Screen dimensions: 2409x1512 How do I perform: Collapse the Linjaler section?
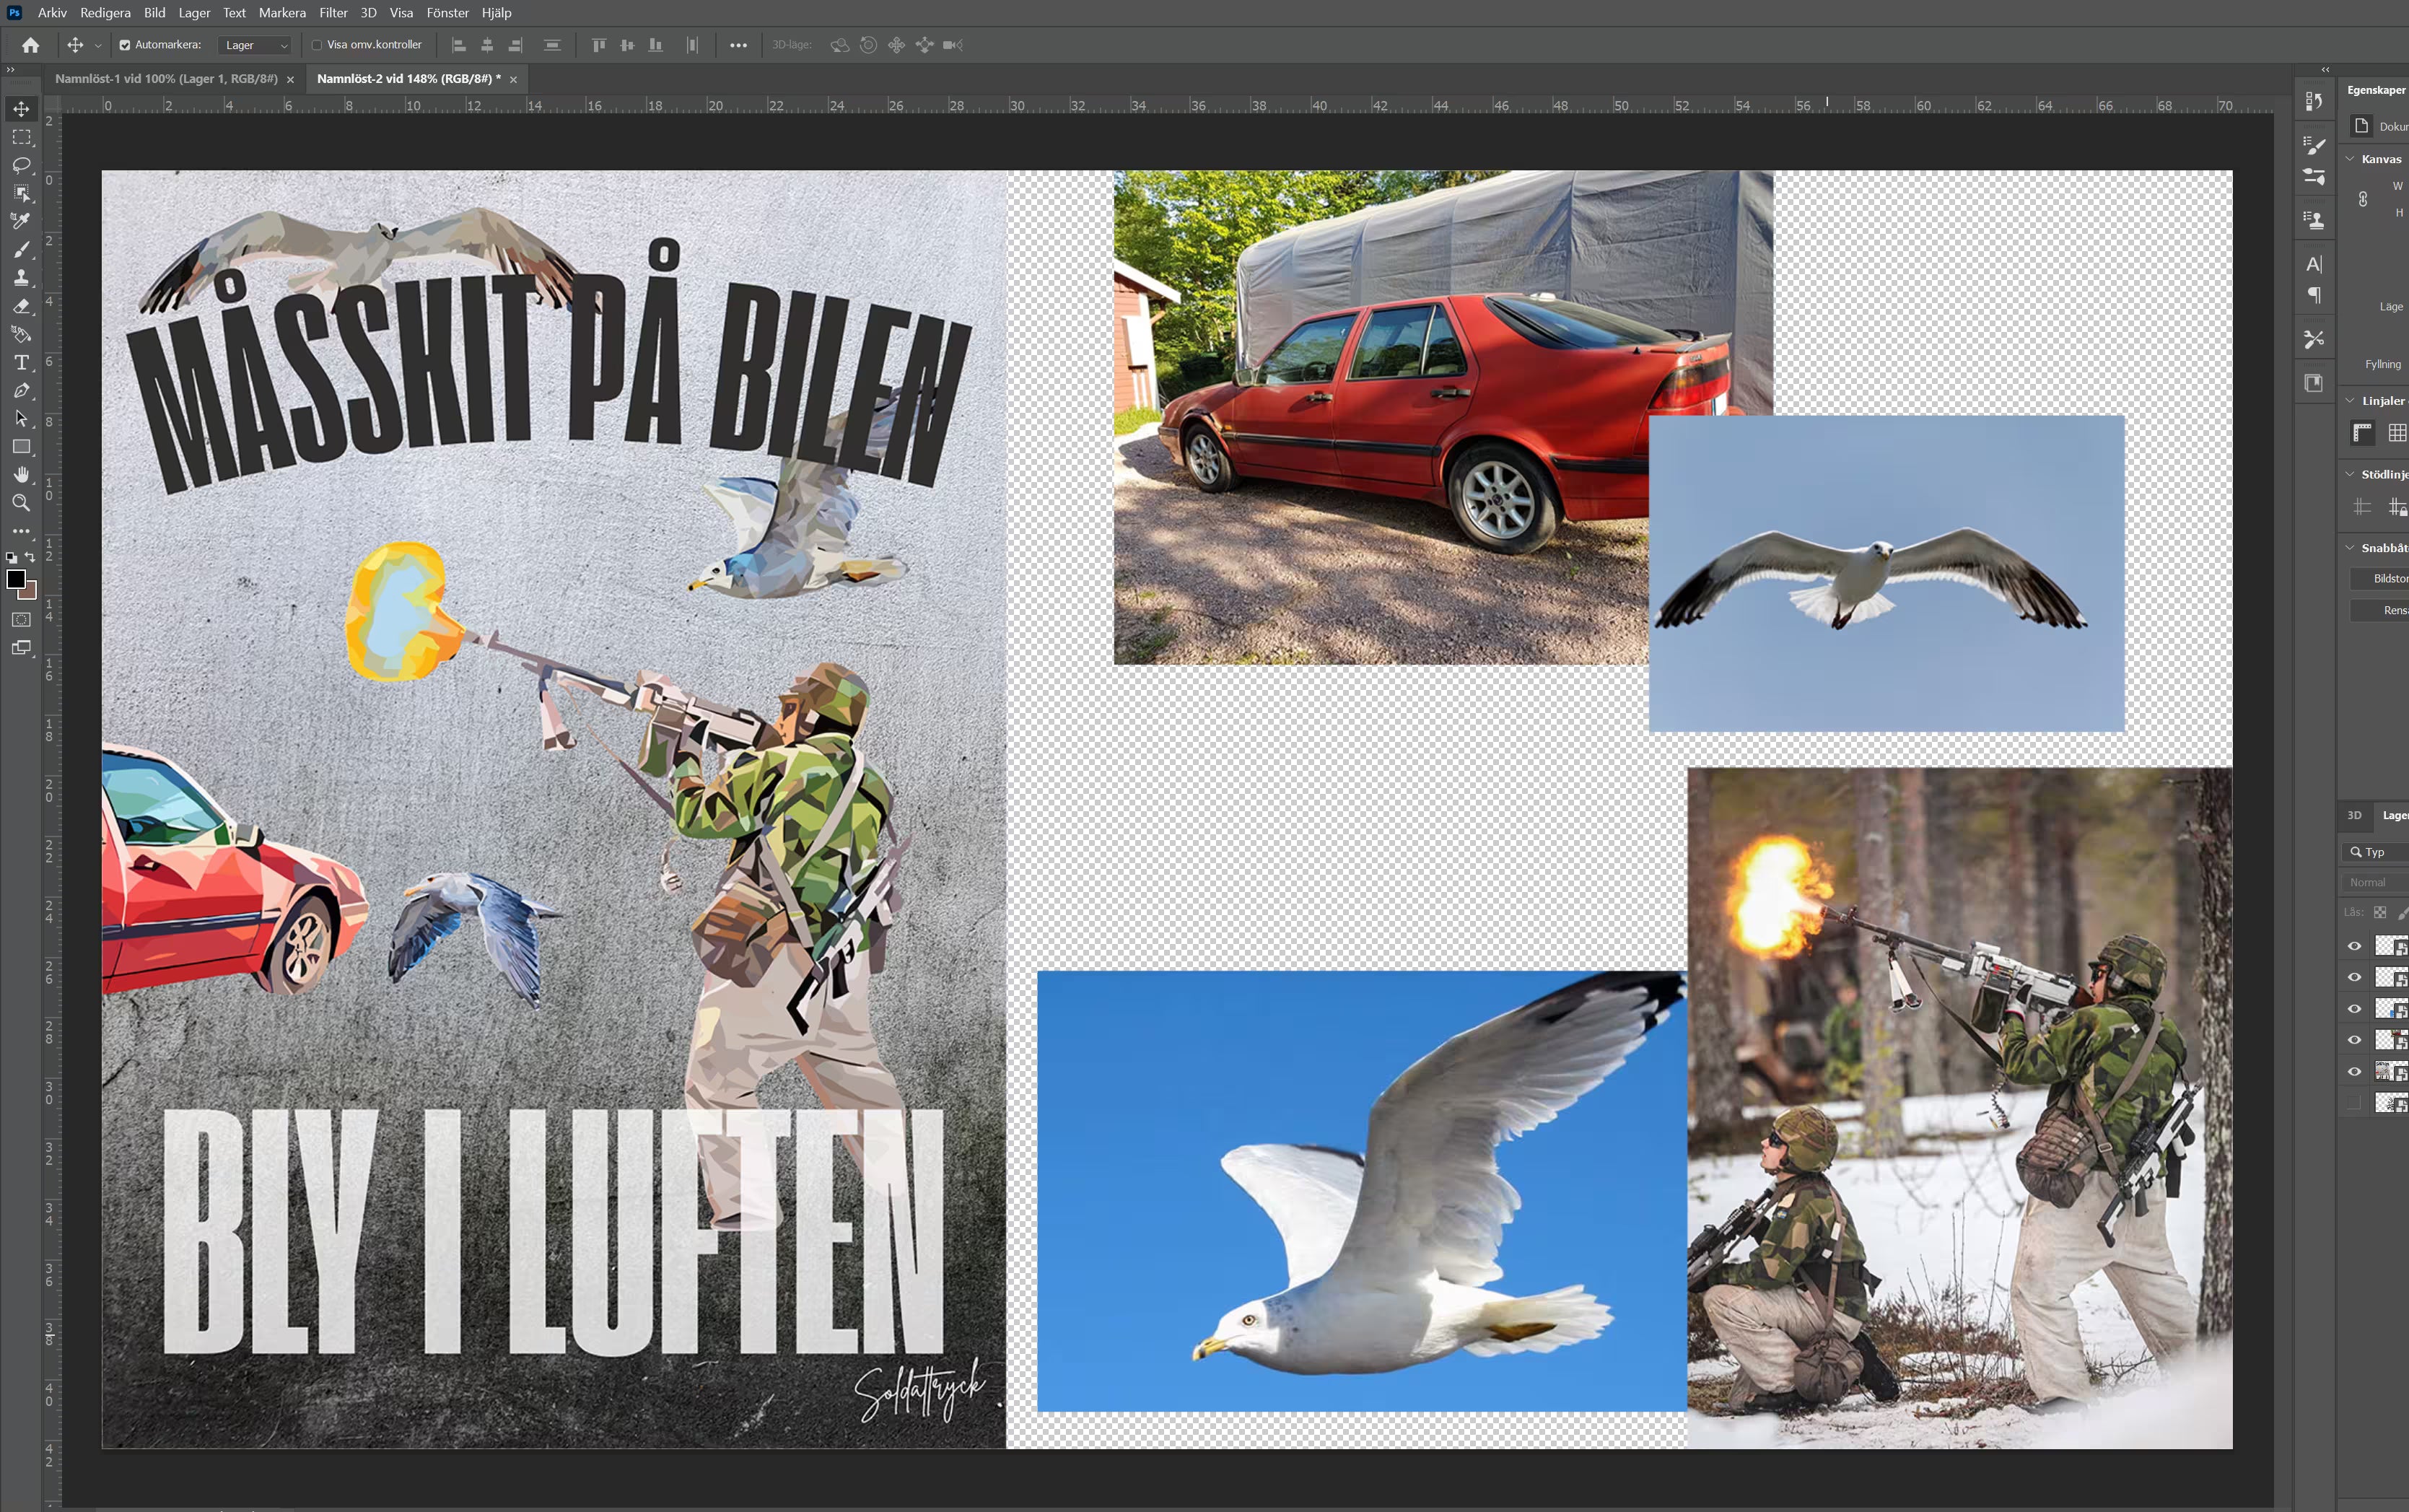click(2350, 401)
